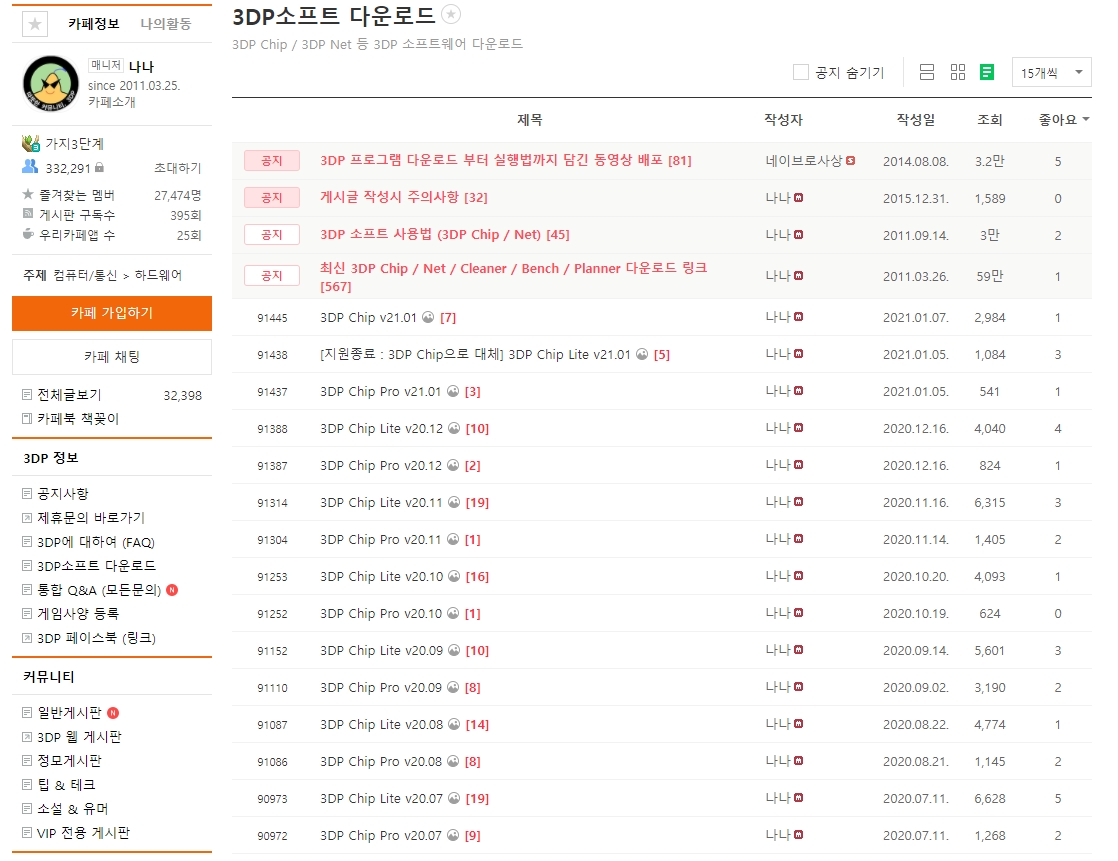Open the 3DP Chip Lite v20.08 post

point(381,725)
